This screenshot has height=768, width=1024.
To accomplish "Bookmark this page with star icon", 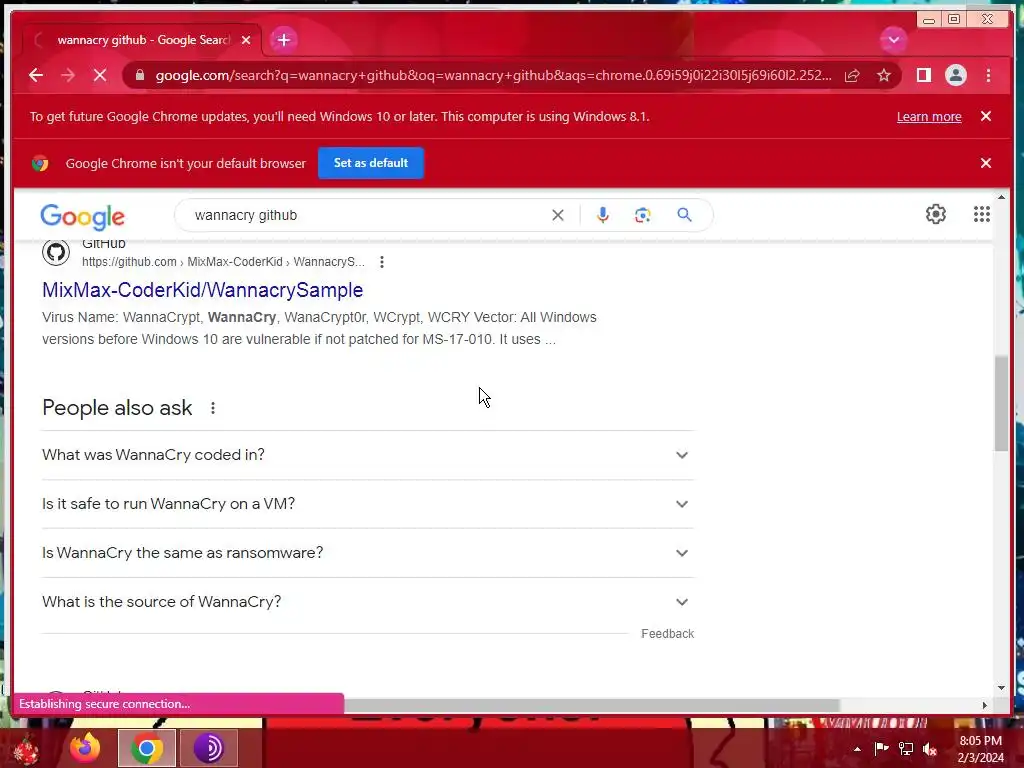I will tap(884, 75).
